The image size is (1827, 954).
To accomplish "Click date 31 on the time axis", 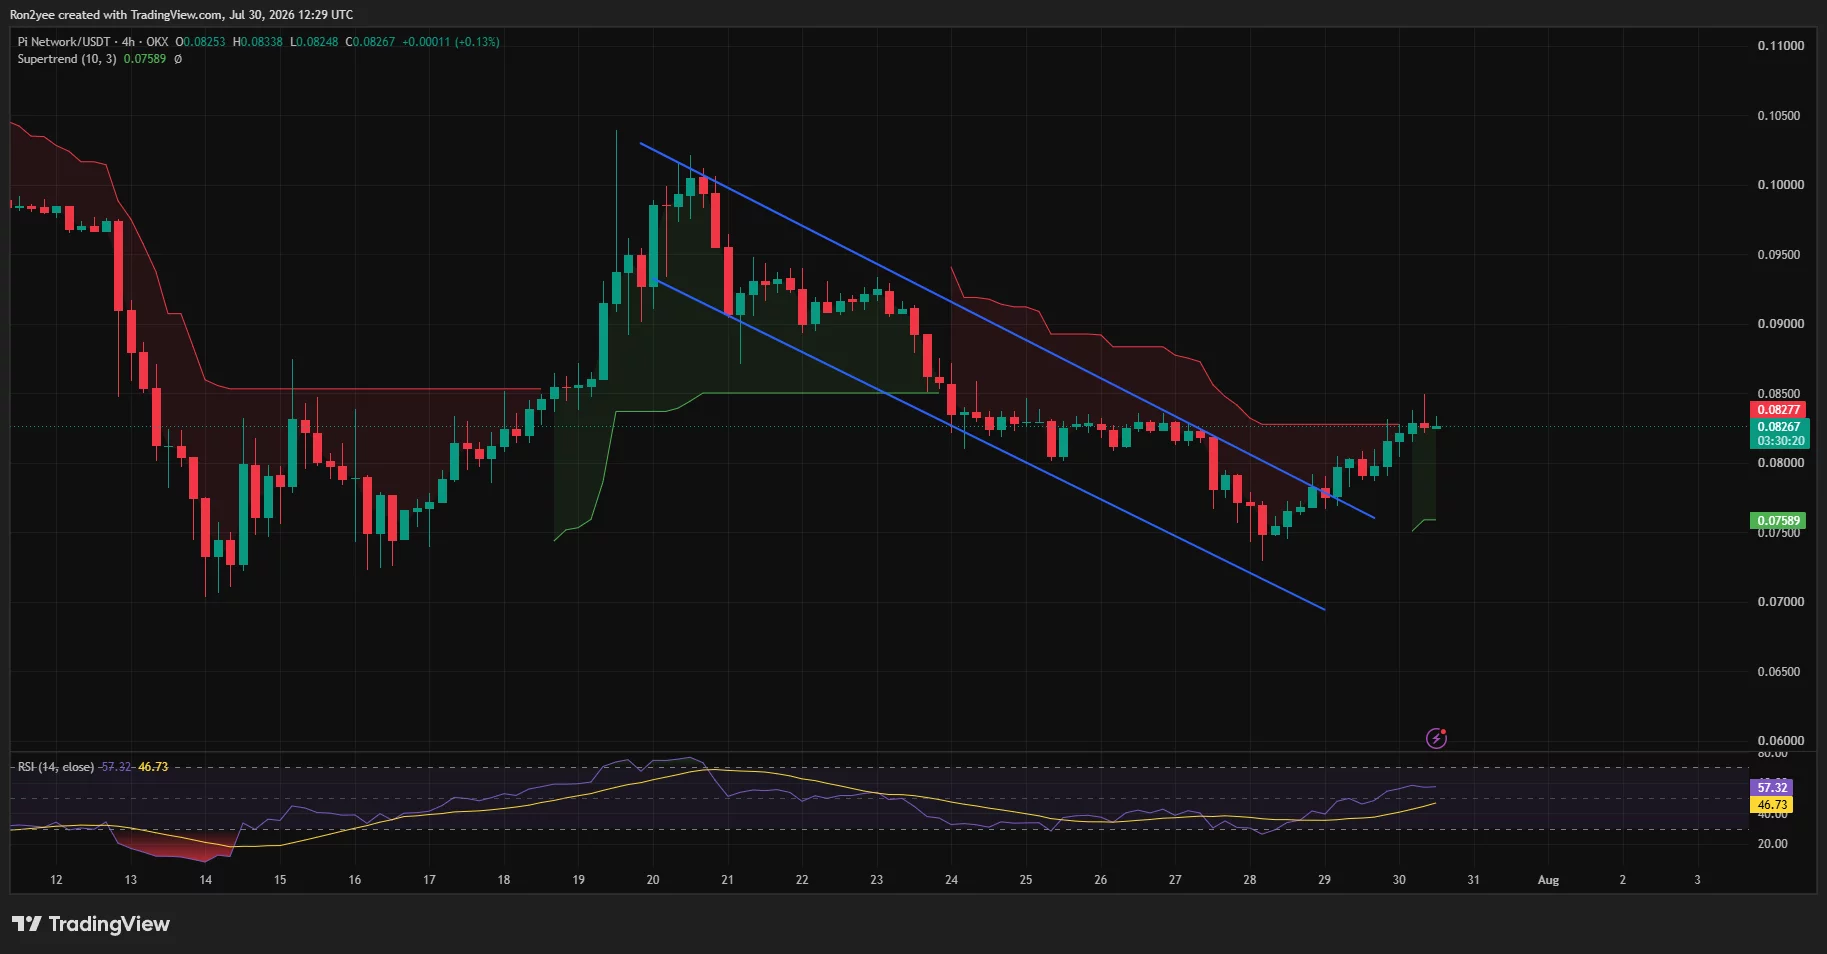I will coord(1473,880).
